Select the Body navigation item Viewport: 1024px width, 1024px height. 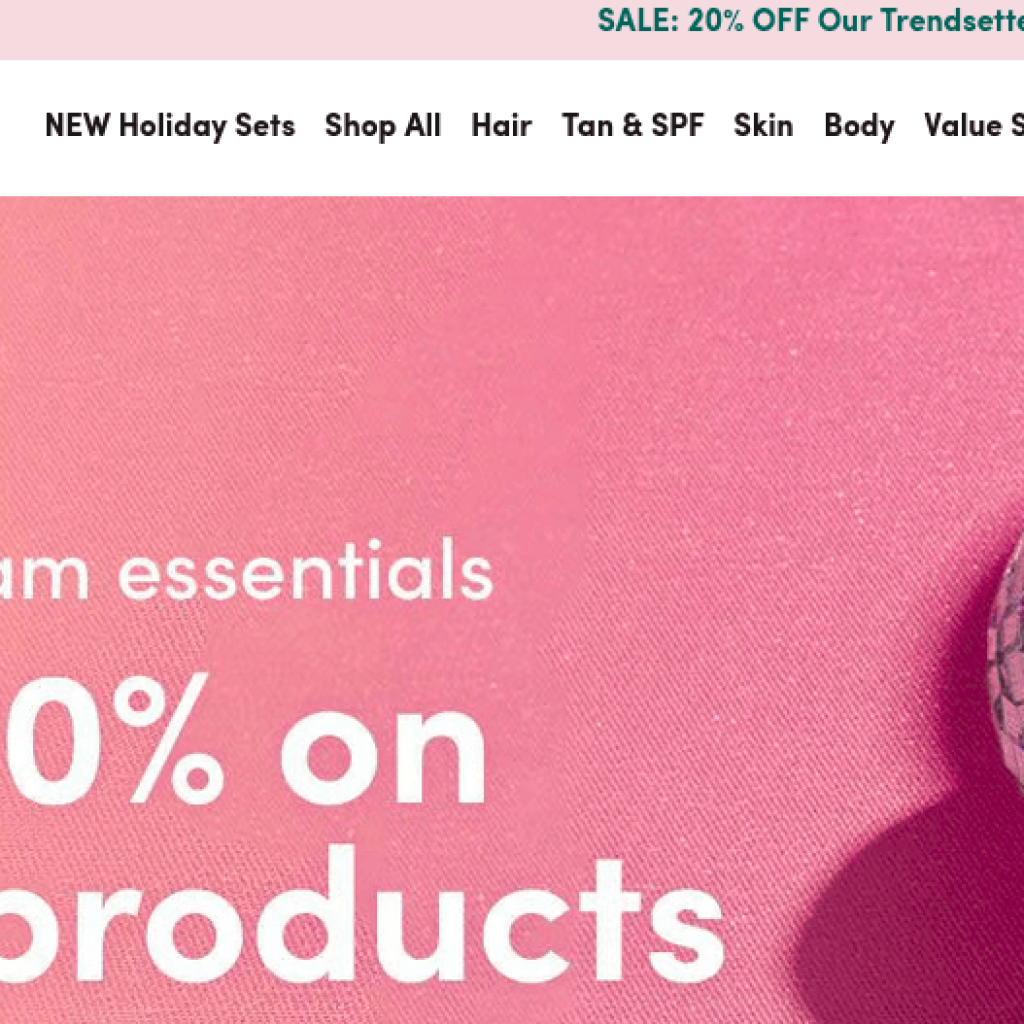(859, 125)
